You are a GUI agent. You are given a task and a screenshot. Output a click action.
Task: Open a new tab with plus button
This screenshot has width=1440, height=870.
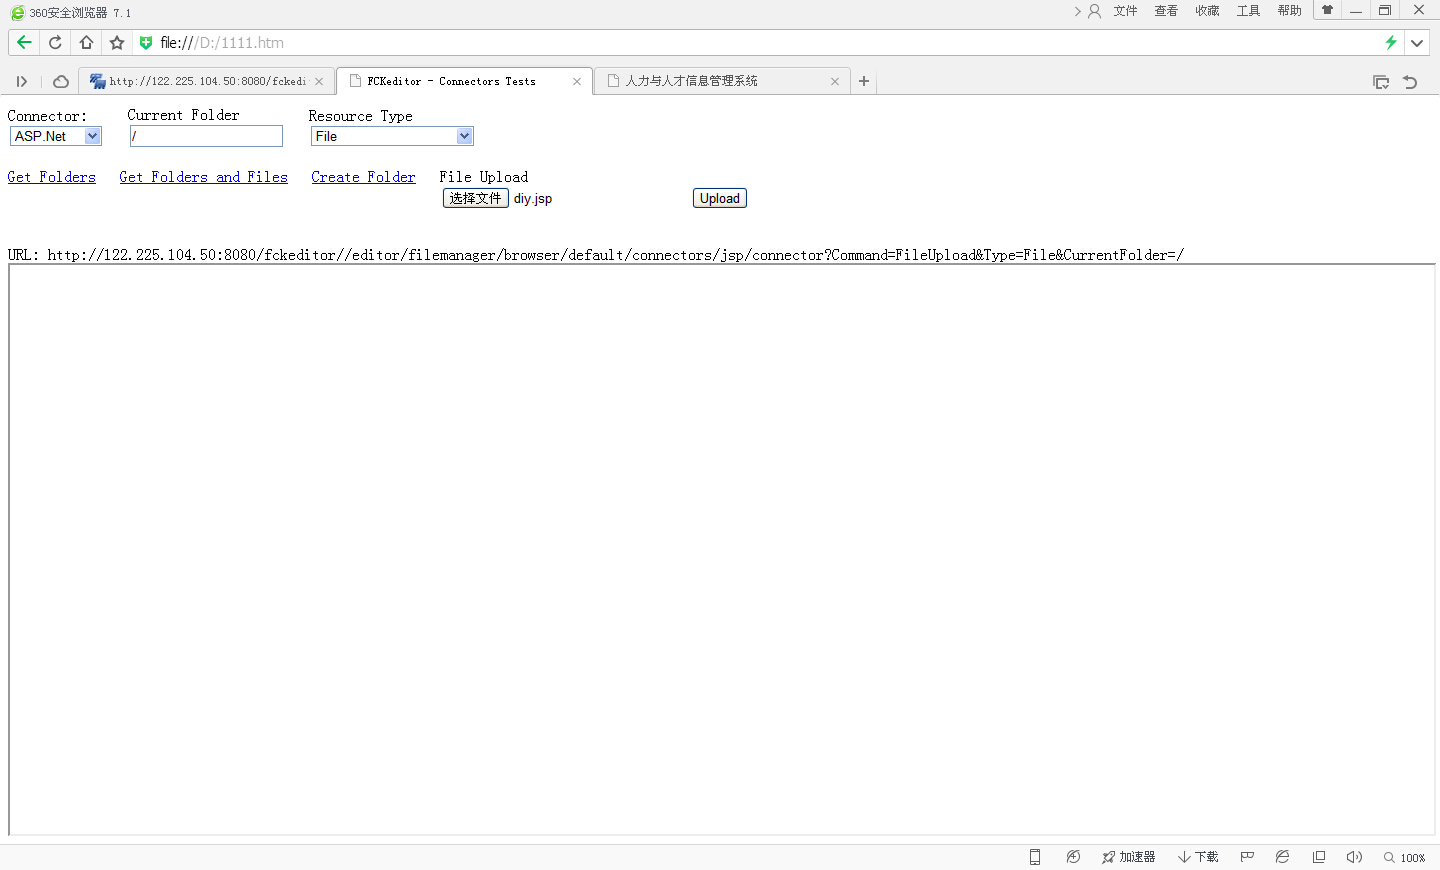[864, 81]
